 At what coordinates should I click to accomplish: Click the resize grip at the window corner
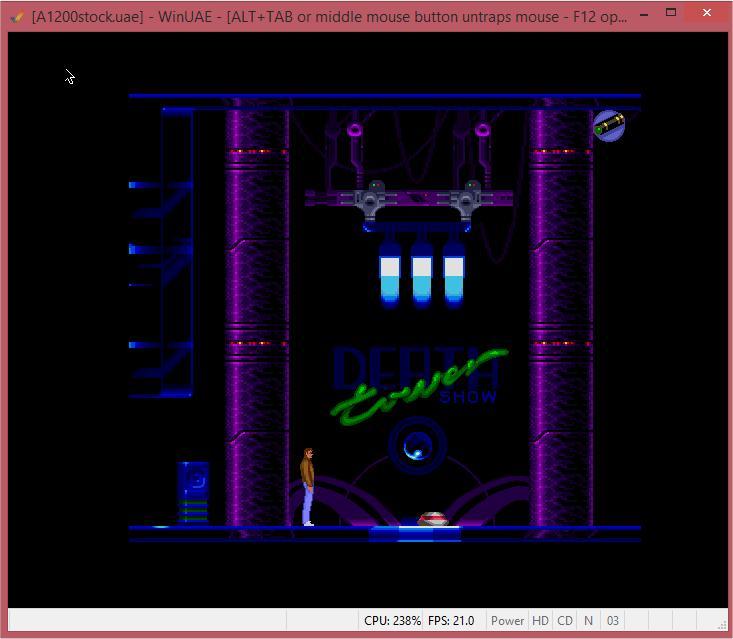[x=722, y=625]
